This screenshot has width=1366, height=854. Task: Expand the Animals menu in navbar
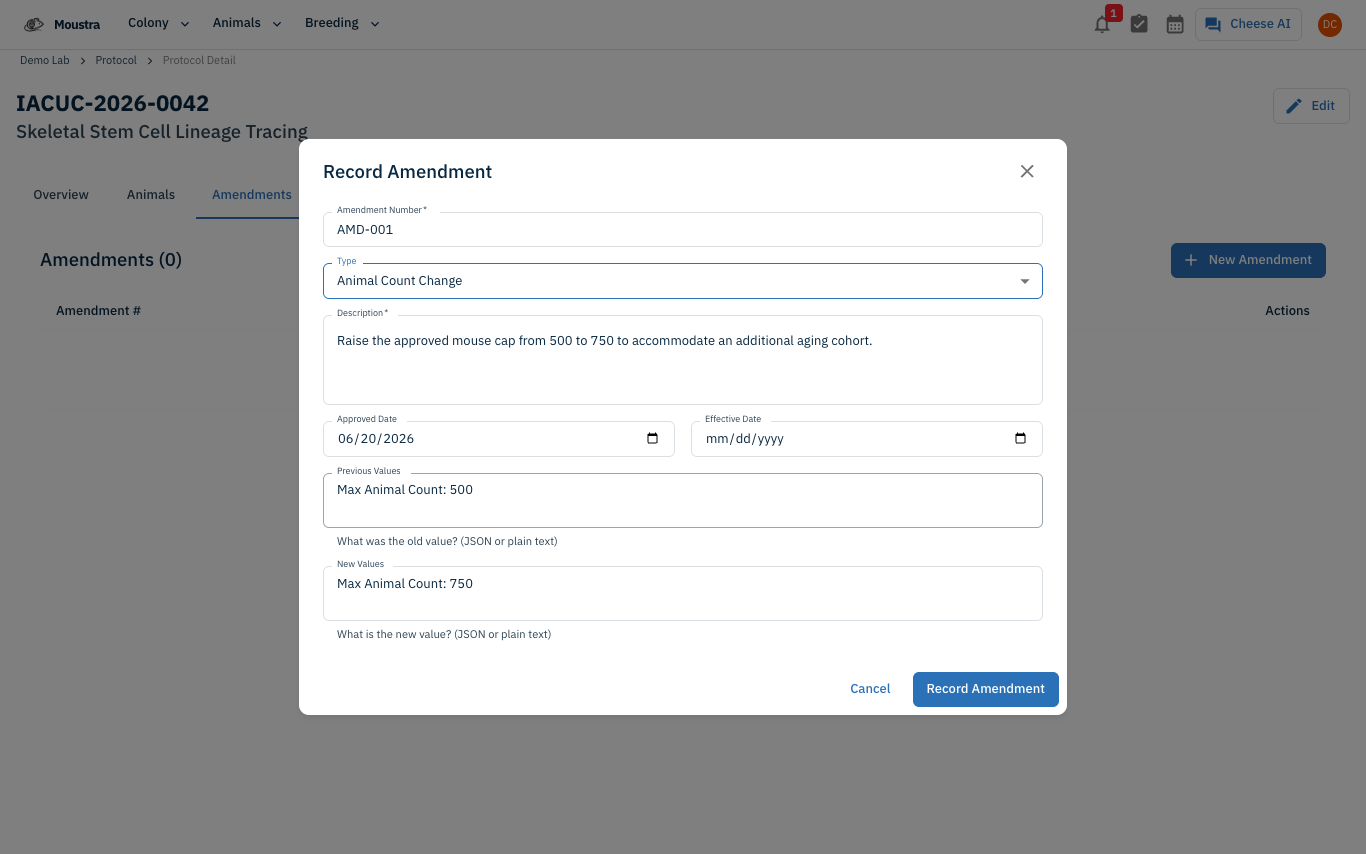click(x=247, y=24)
